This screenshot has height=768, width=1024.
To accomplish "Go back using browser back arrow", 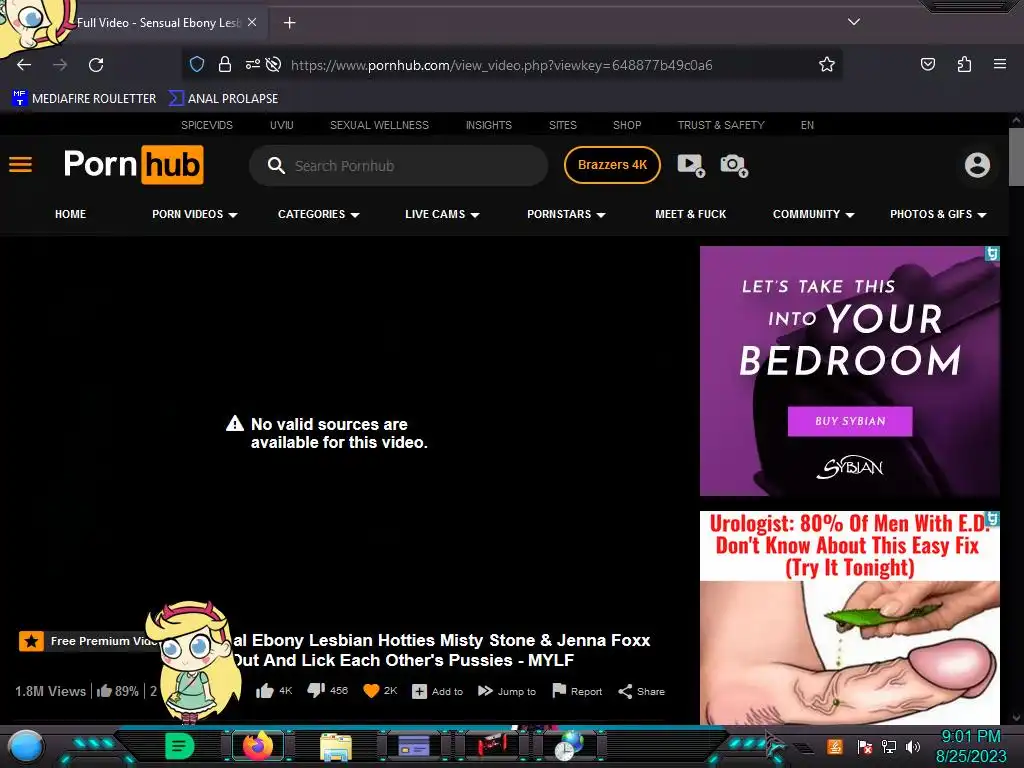I will click(x=24, y=65).
